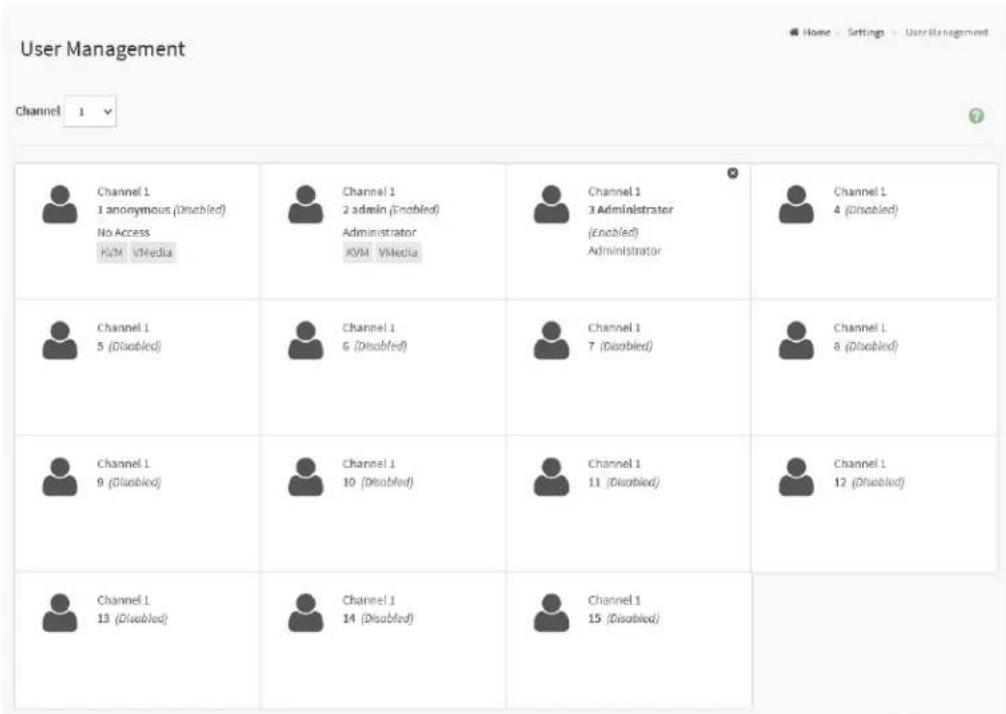Click the VMedia tag on the anonymous user
Viewport: 1006px width, 714px height.
(x=153, y=253)
